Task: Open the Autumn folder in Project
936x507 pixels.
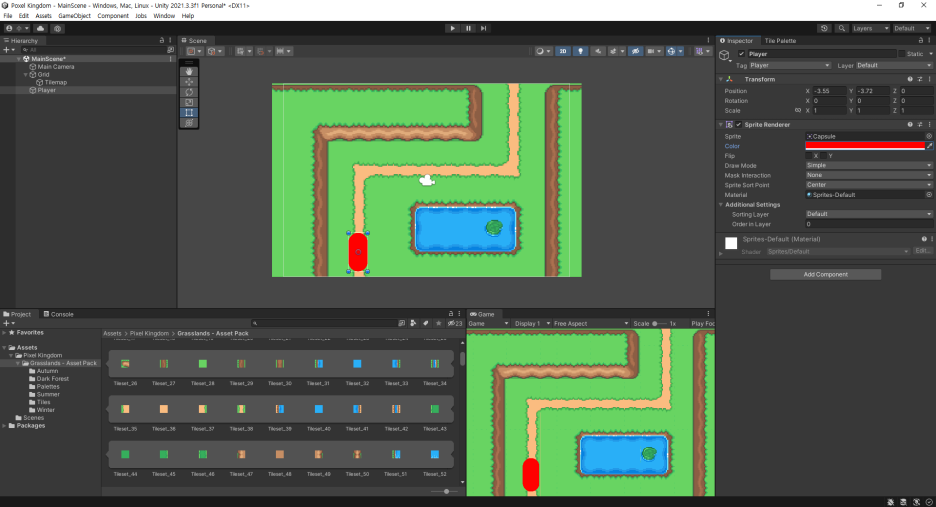Action: tap(47, 371)
